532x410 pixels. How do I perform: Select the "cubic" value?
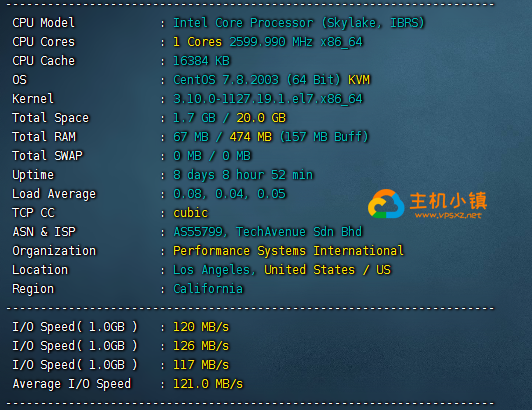[191, 213]
